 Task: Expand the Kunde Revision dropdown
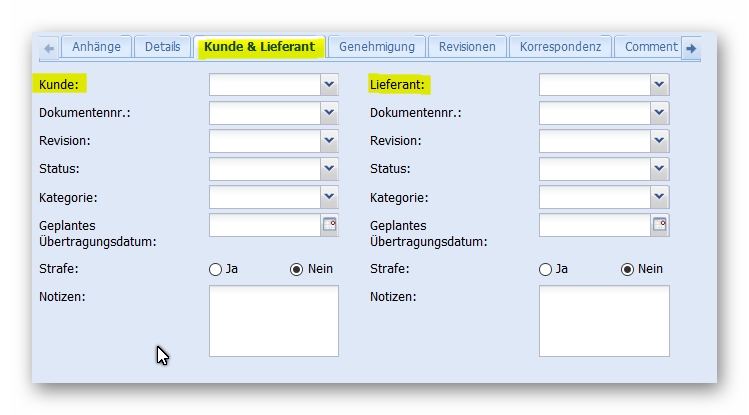(329, 141)
